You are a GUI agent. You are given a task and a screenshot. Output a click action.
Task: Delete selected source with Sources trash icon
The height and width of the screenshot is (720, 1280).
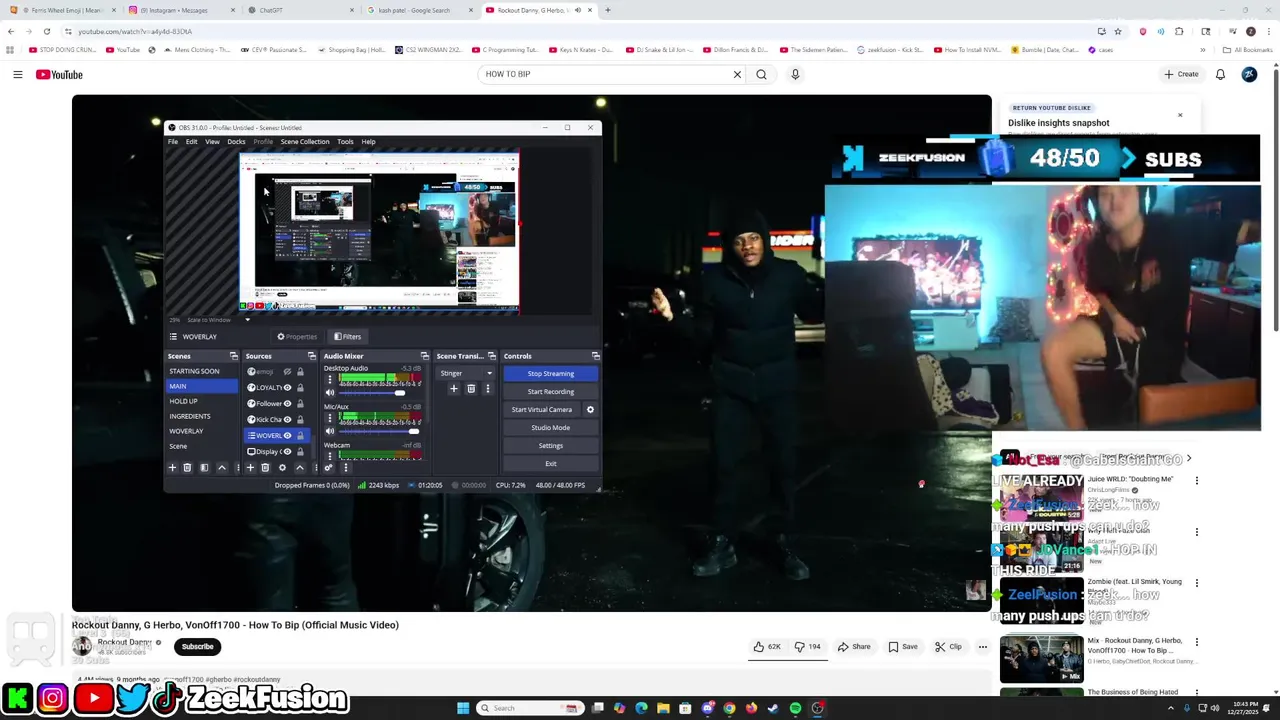pyautogui.click(x=265, y=467)
